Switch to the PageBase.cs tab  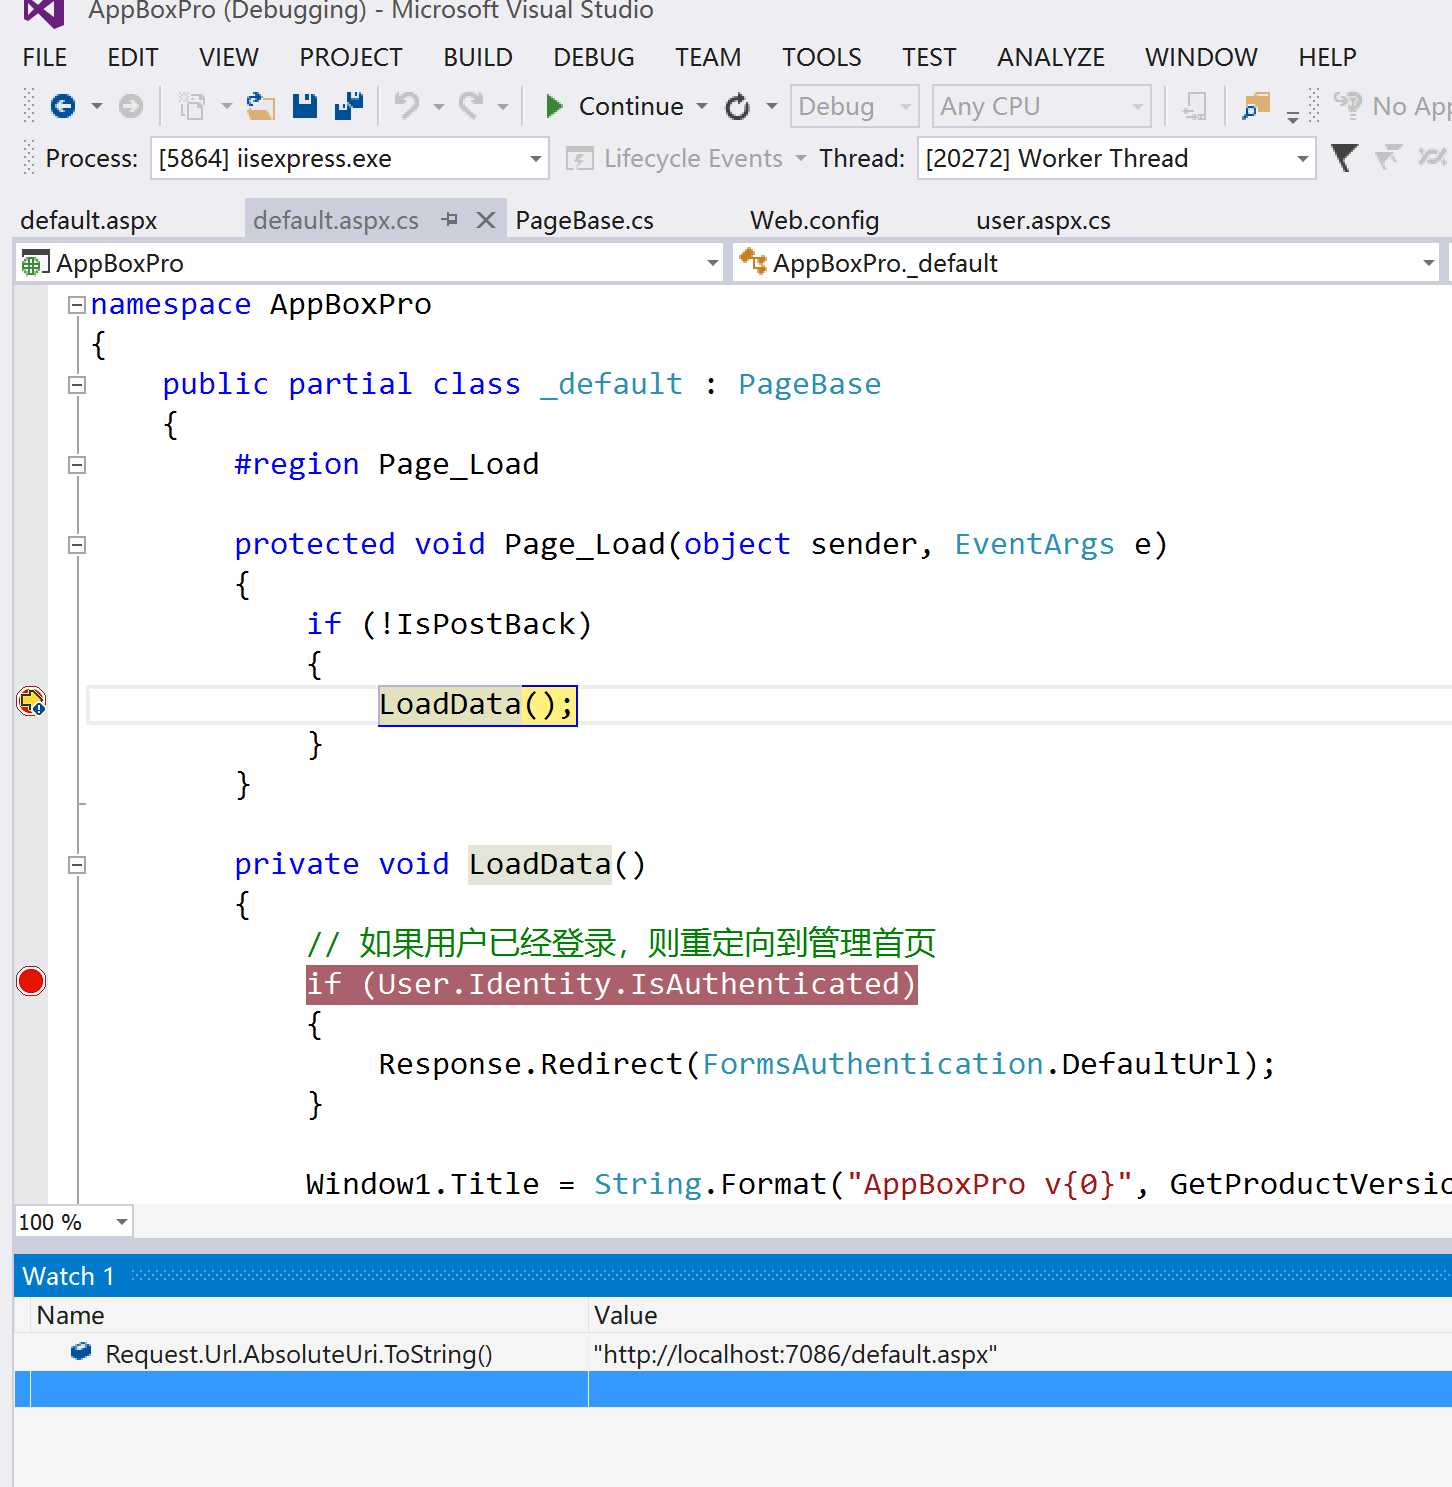pos(585,220)
